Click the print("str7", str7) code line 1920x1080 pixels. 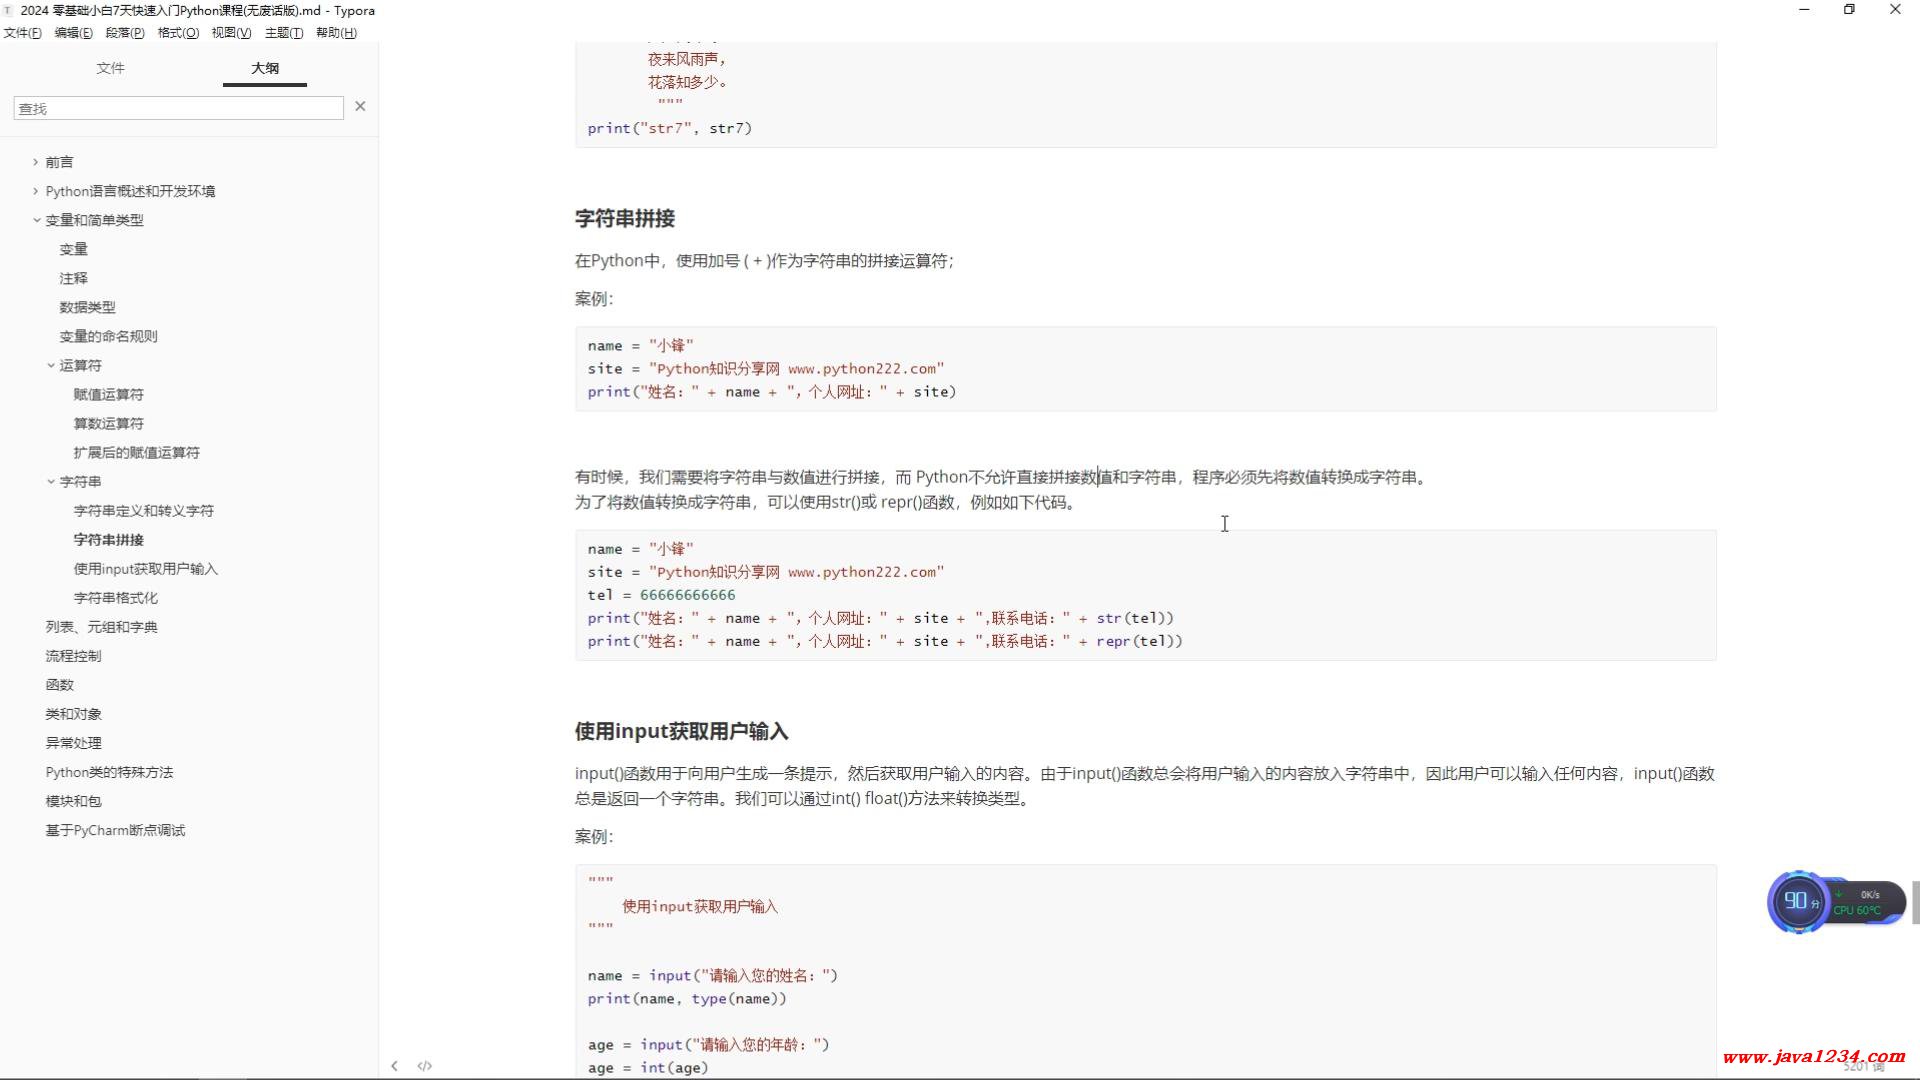point(669,128)
